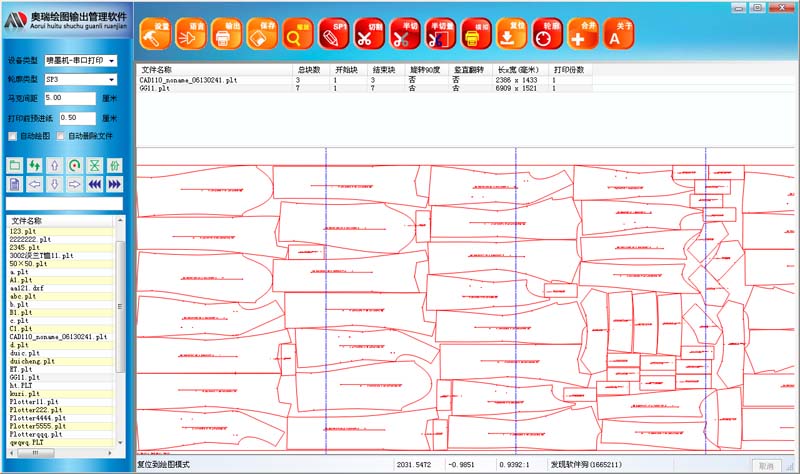Viewport: 800px width, 474px height.
Task: Click the file list vertical scrollbar
Action: [x=120, y=332]
